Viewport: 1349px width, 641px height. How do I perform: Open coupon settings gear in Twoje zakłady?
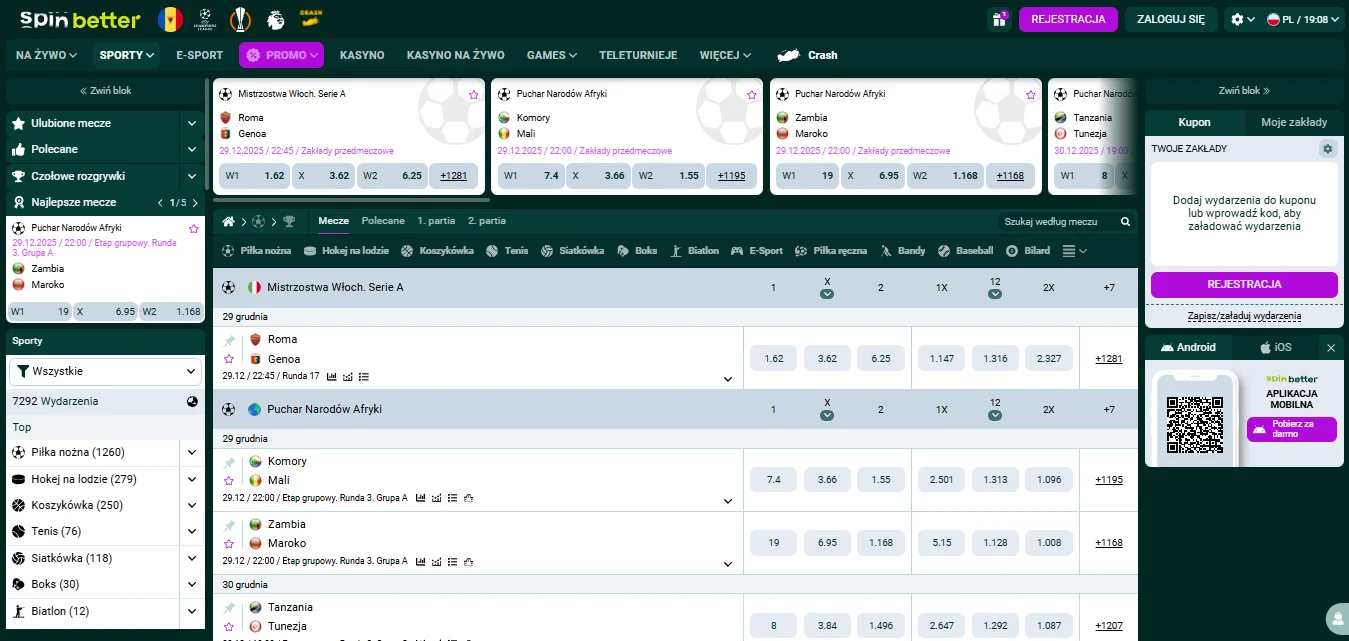[x=1327, y=149]
